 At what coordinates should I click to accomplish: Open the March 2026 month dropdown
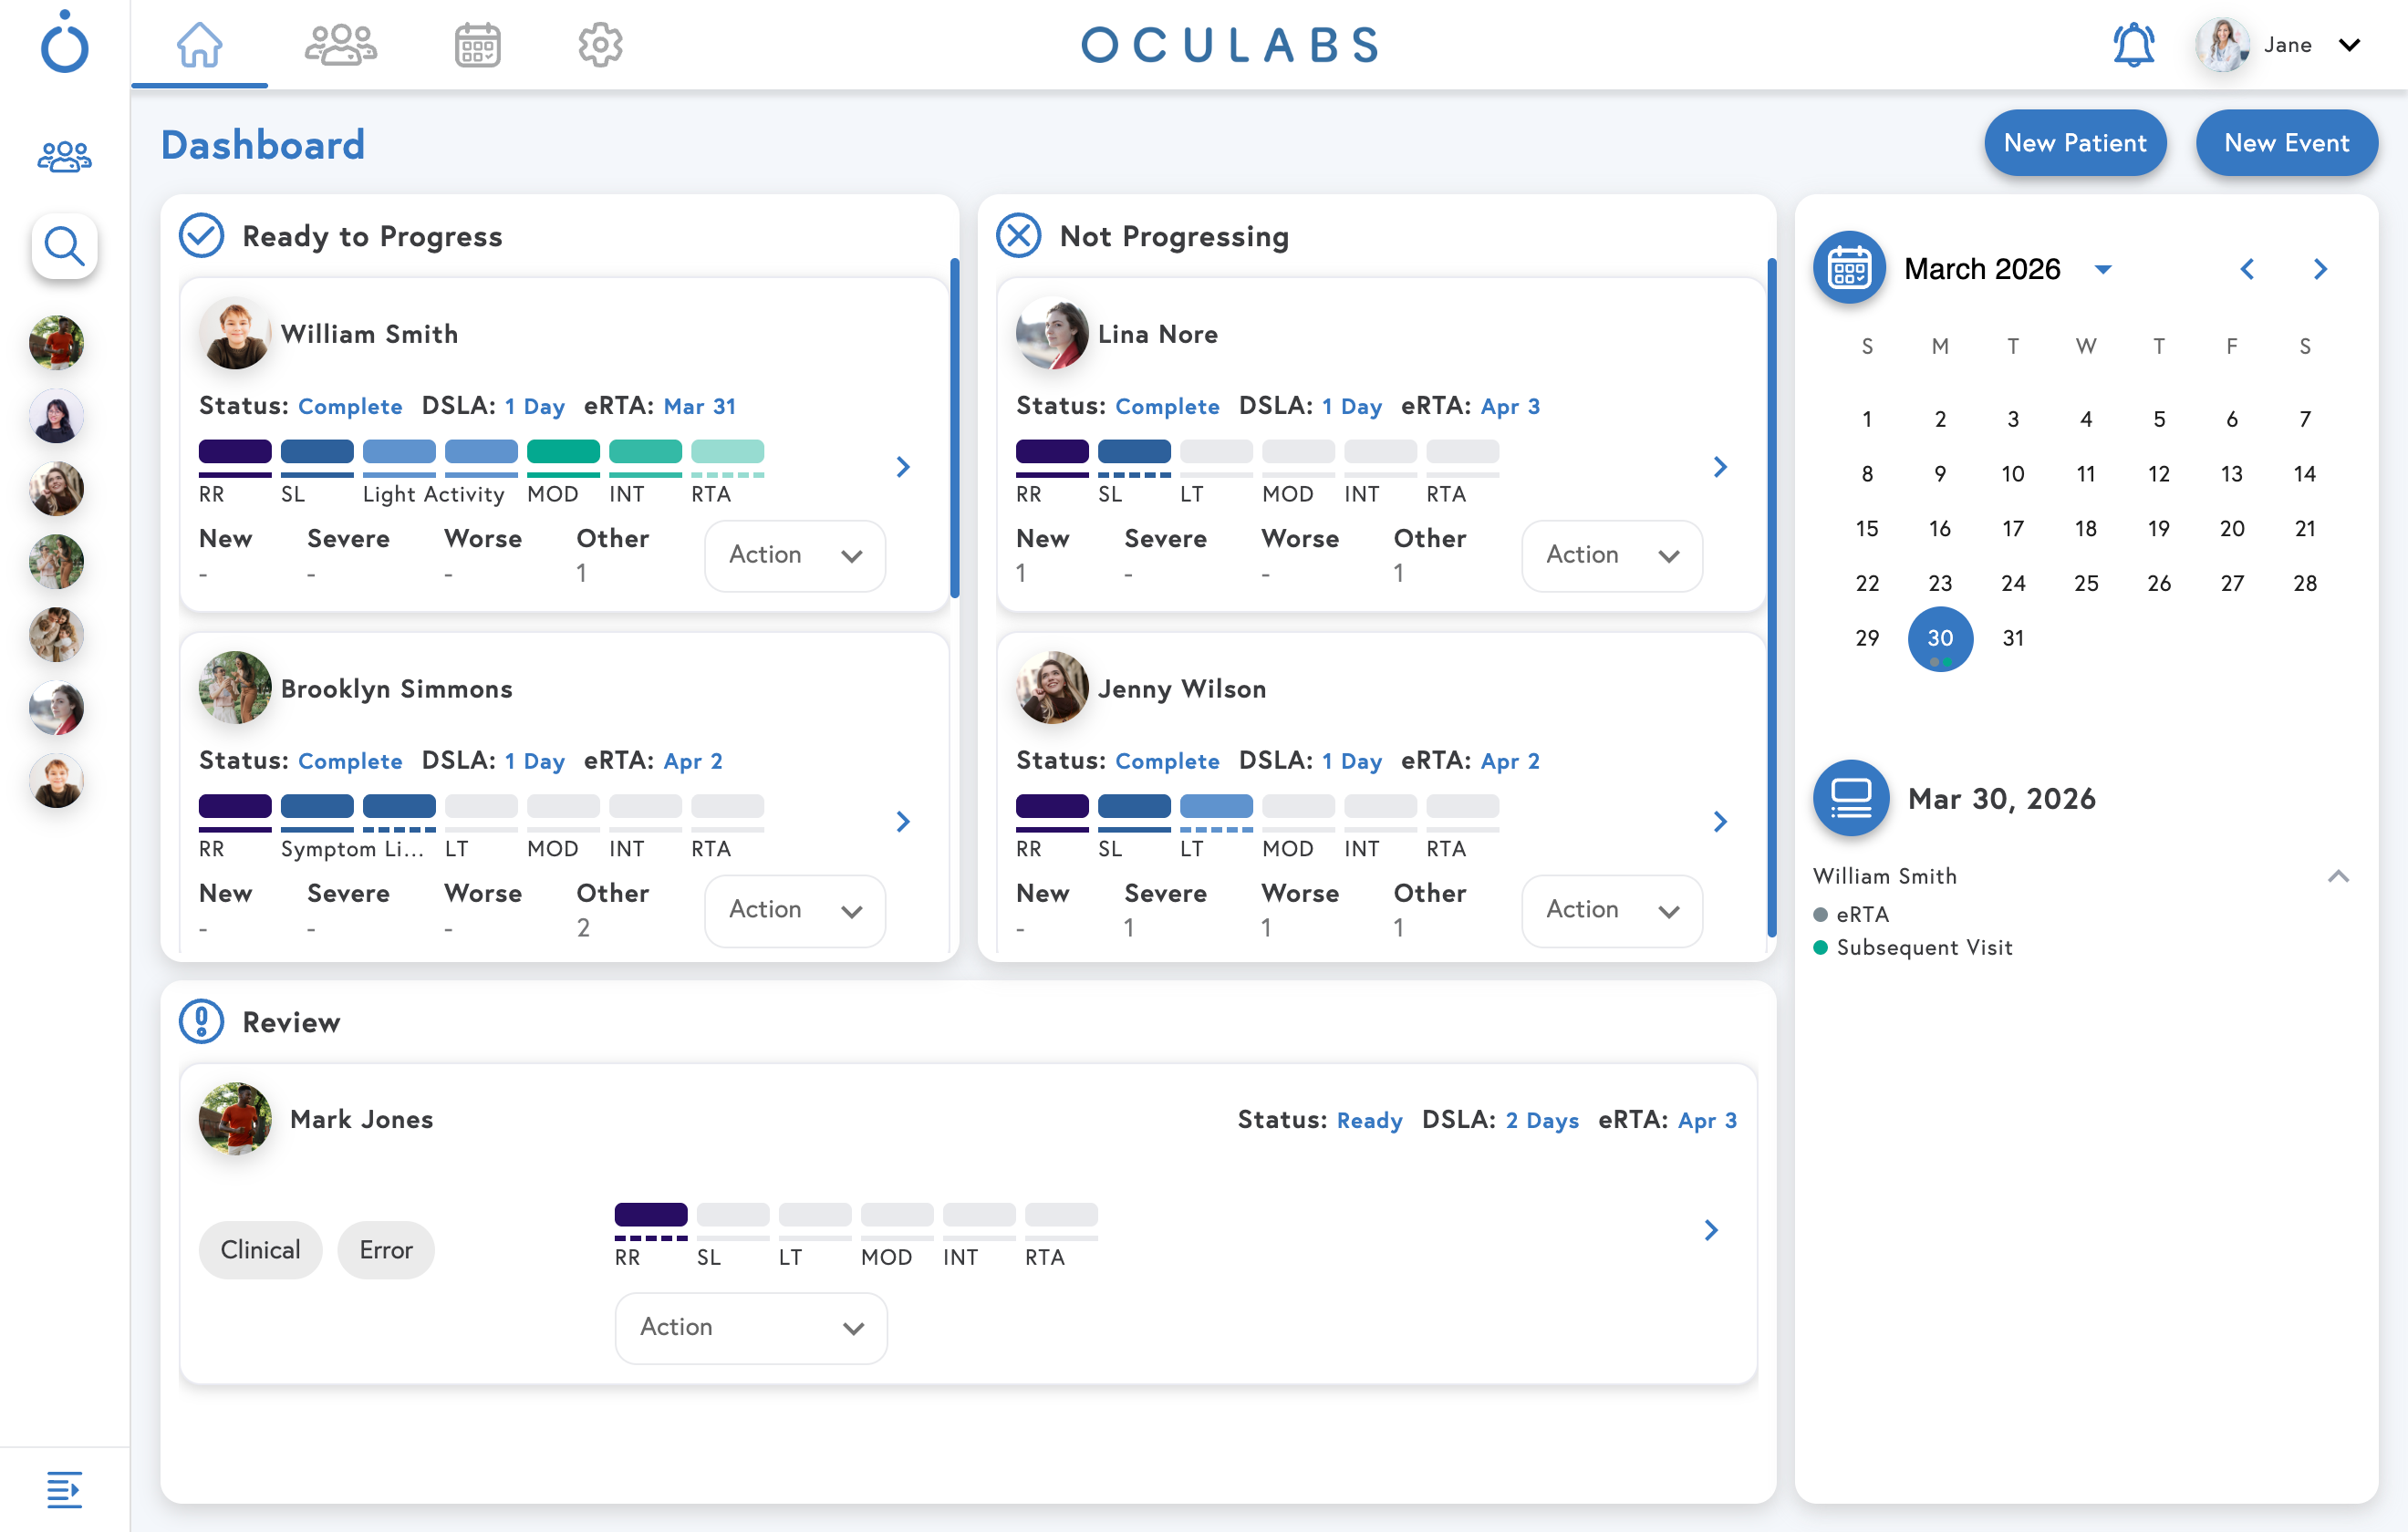click(2103, 270)
